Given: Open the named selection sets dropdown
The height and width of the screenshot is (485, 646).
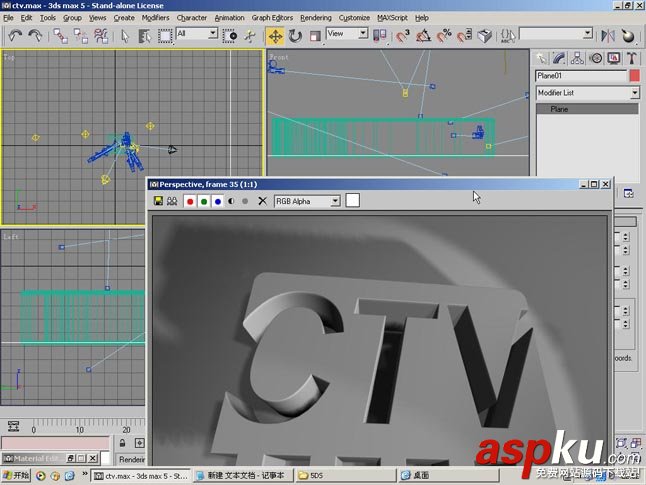Looking at the screenshot, I should (x=587, y=33).
